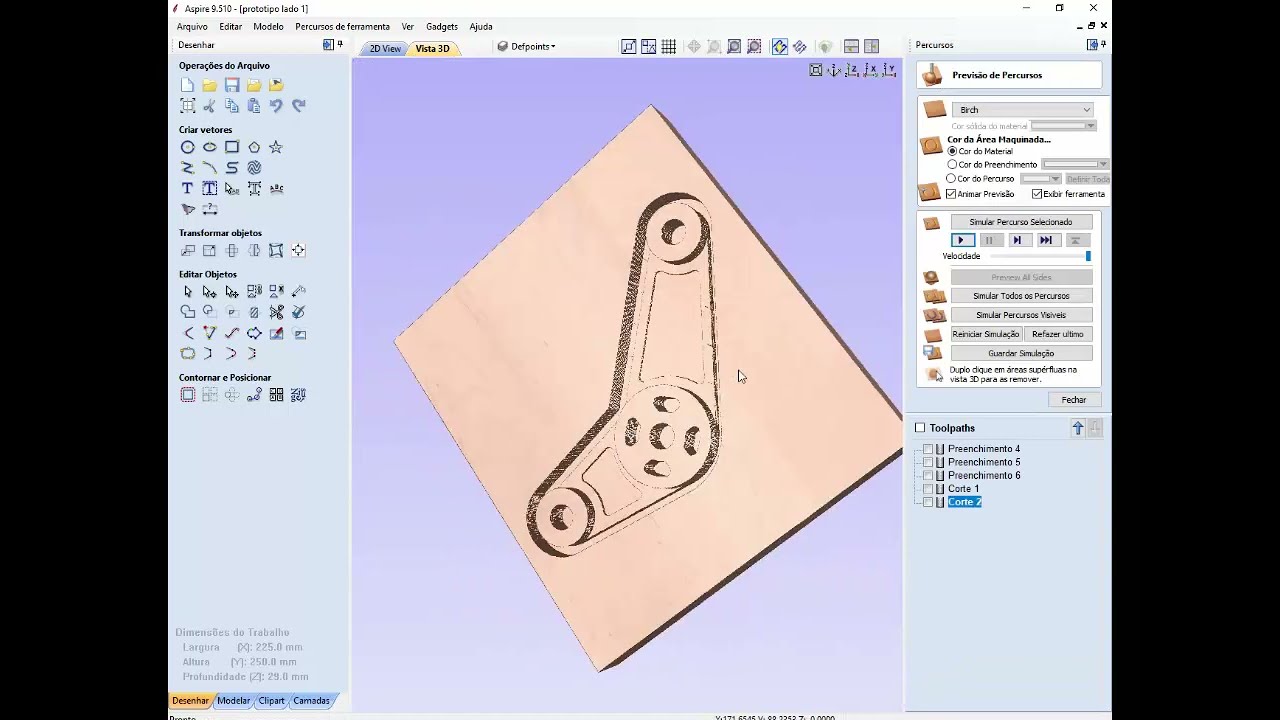Click the Reiniciar Simulação button
This screenshot has width=1280, height=720.
pyautogui.click(x=986, y=334)
